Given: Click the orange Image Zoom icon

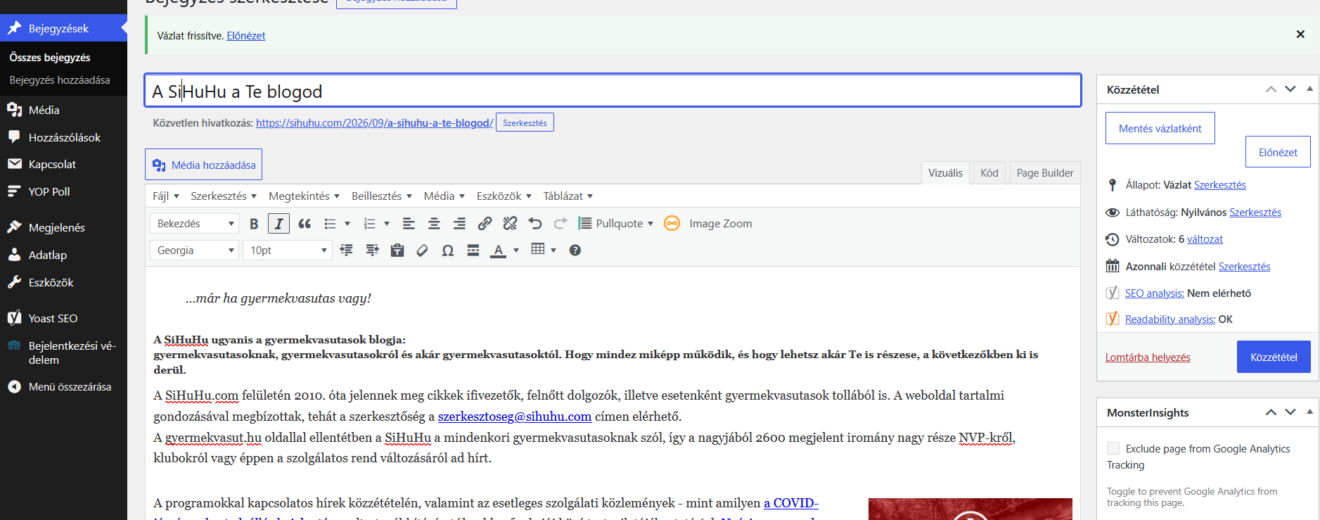Looking at the screenshot, I should tap(672, 224).
